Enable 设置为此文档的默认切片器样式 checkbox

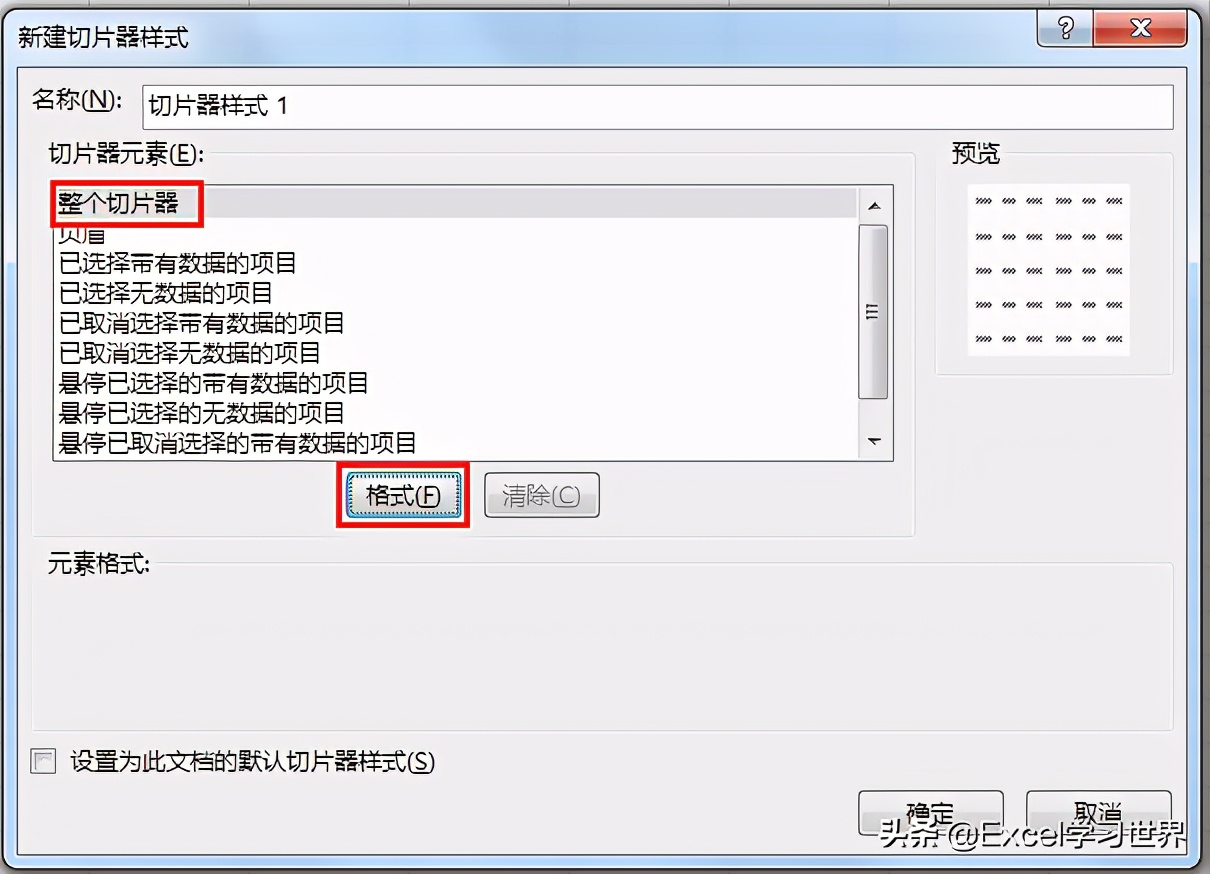point(43,762)
